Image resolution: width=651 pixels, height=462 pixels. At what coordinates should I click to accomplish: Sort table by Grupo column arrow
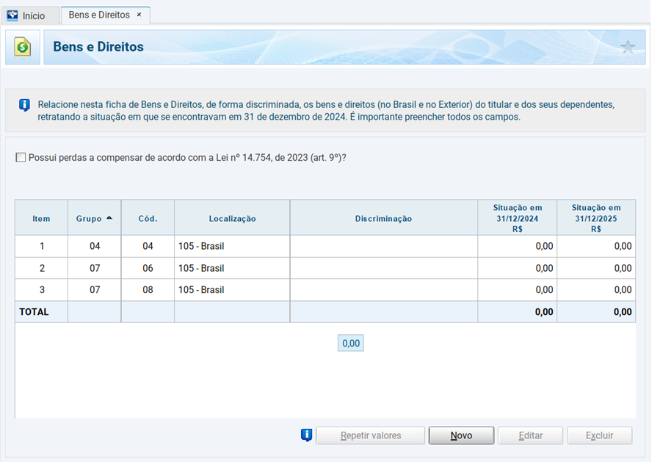pyautogui.click(x=109, y=218)
